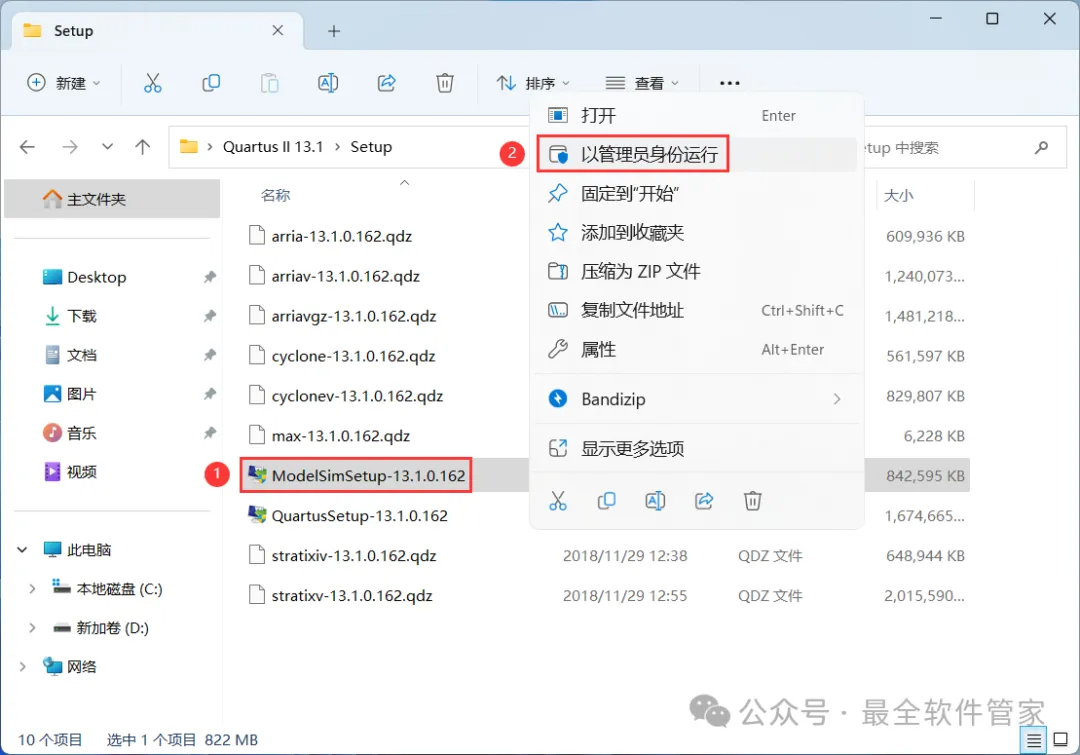Click the toolbar Paste clipboard icon
The height and width of the screenshot is (755, 1080).
click(269, 83)
